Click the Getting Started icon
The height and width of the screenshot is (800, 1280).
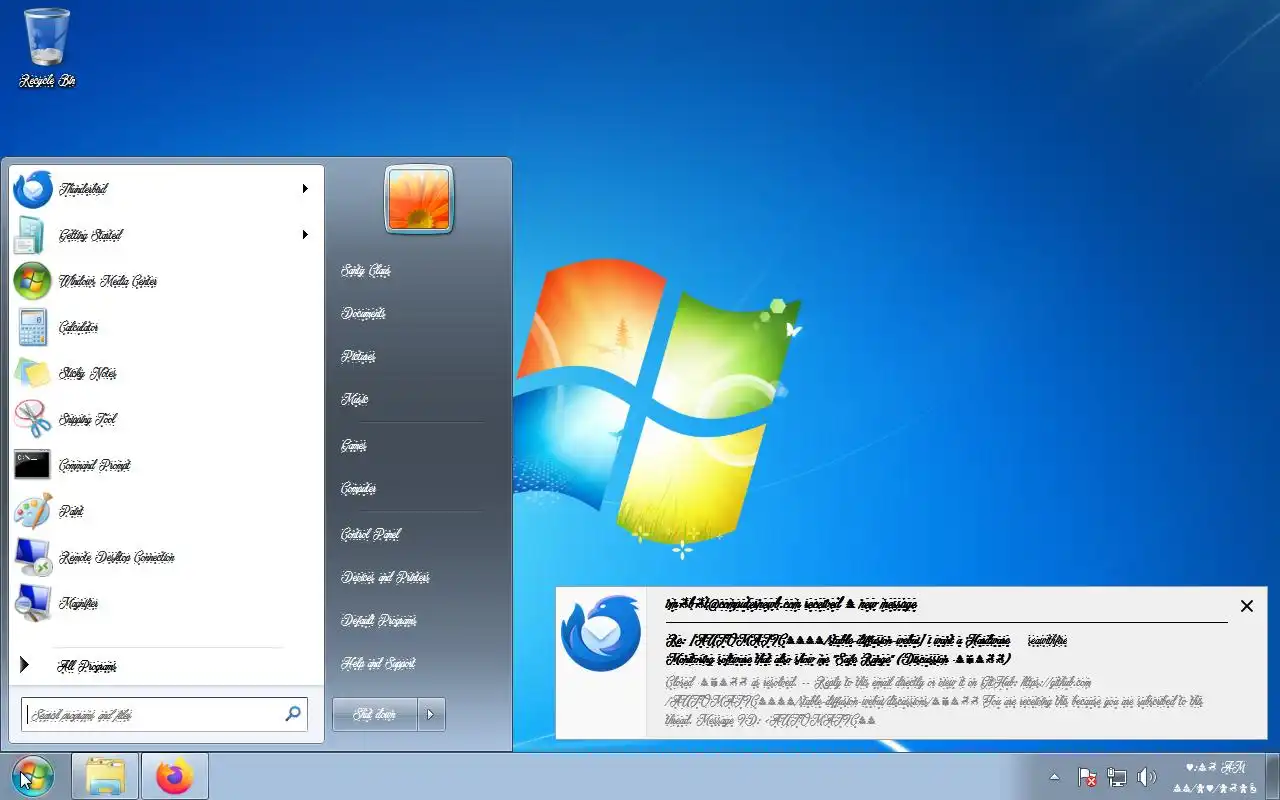pyautogui.click(x=29, y=235)
